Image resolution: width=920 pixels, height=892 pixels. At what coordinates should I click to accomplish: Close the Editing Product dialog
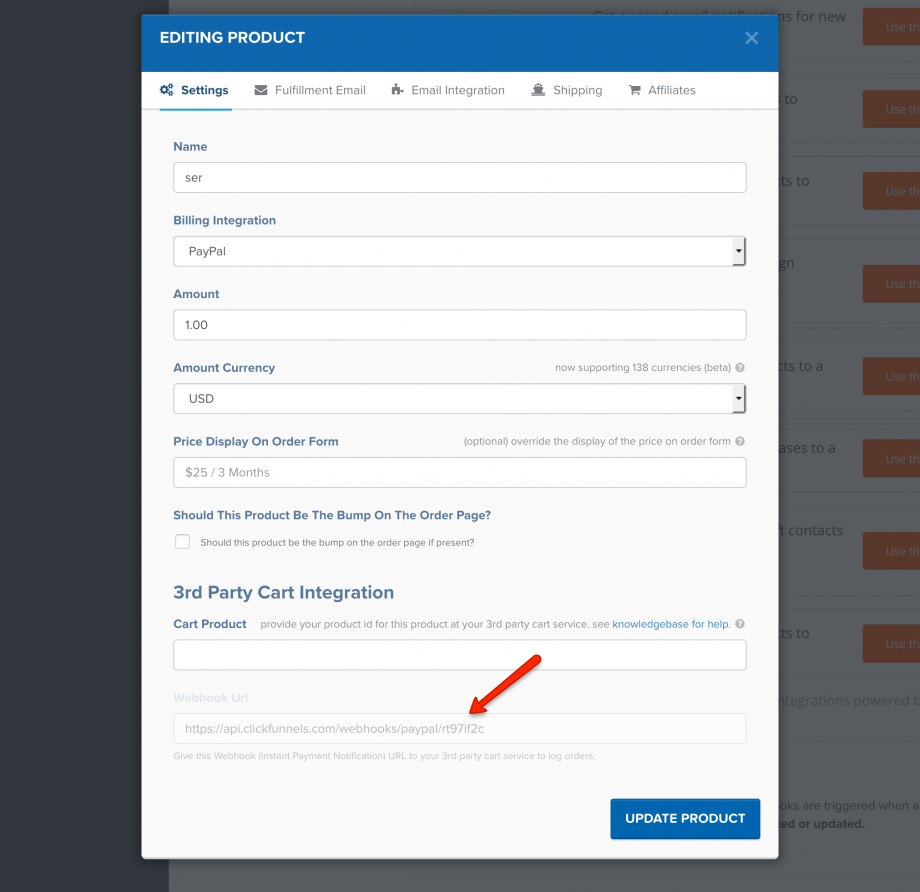[752, 38]
